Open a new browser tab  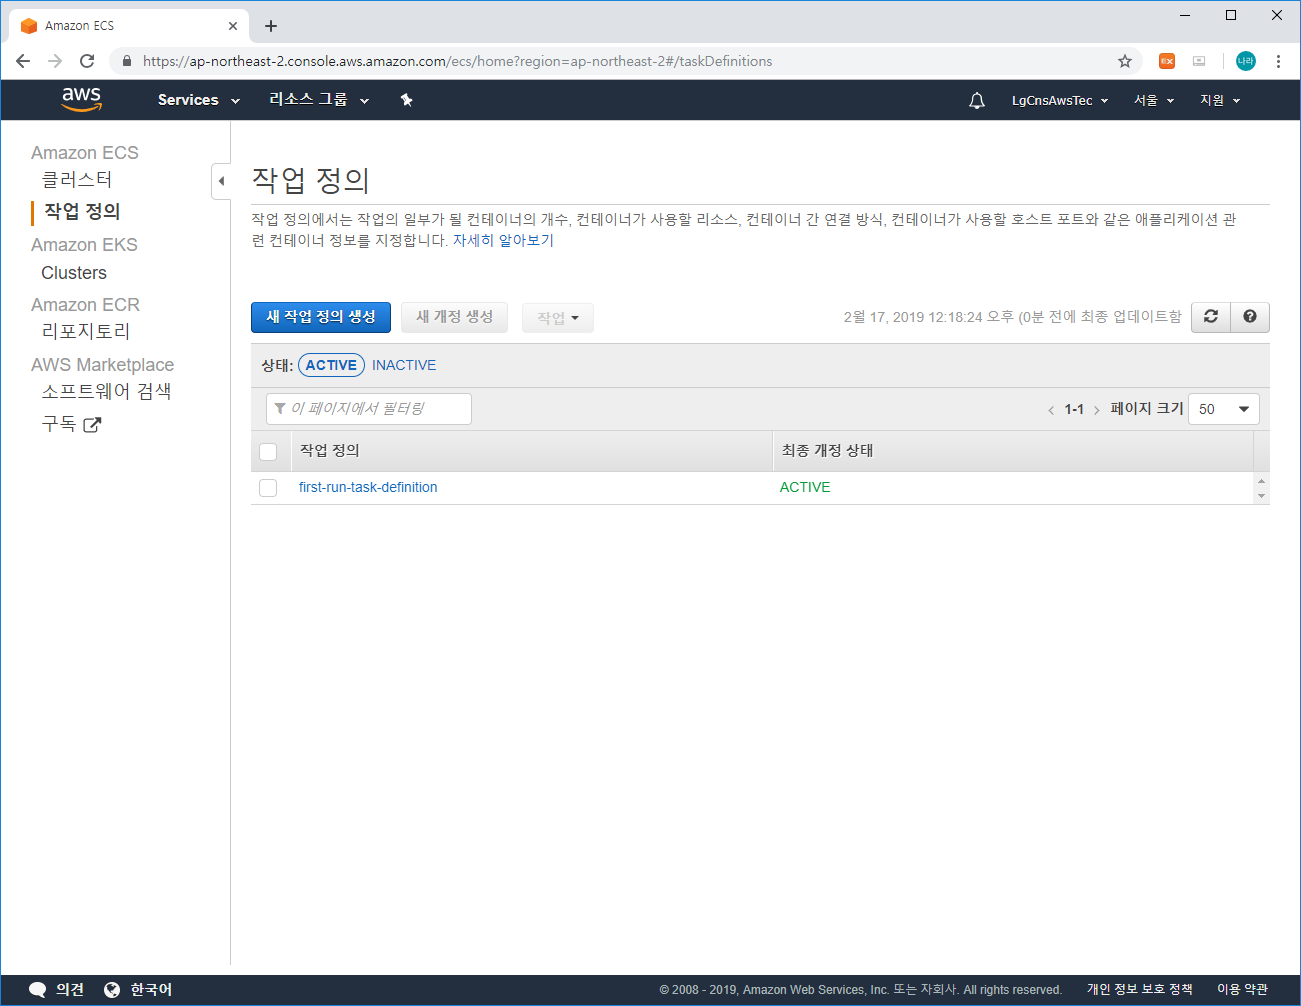coord(271,26)
